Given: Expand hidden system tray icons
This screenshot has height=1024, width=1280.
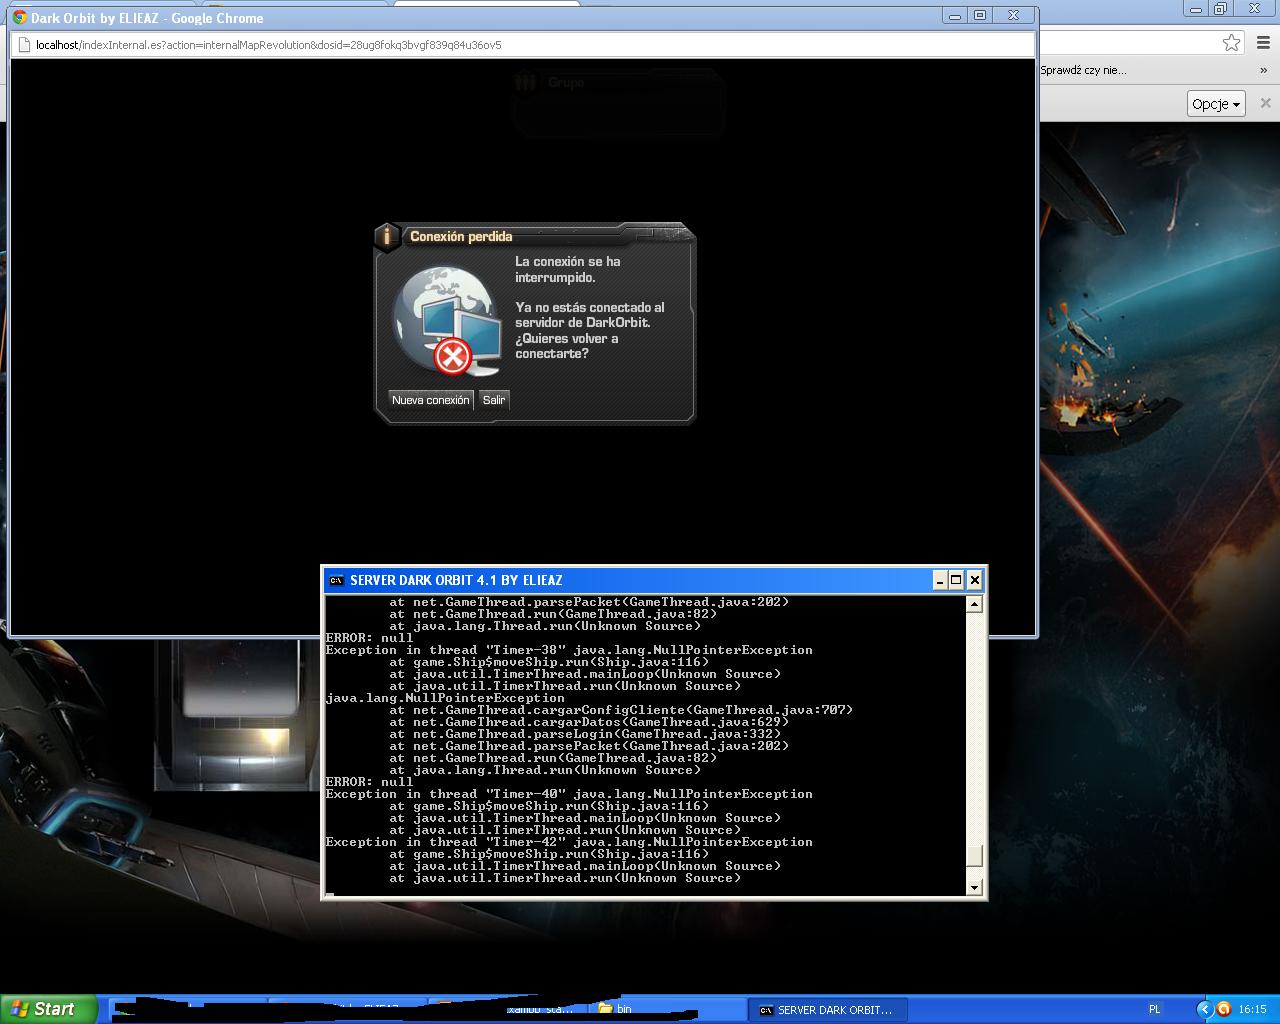Looking at the screenshot, I should point(1204,1010).
